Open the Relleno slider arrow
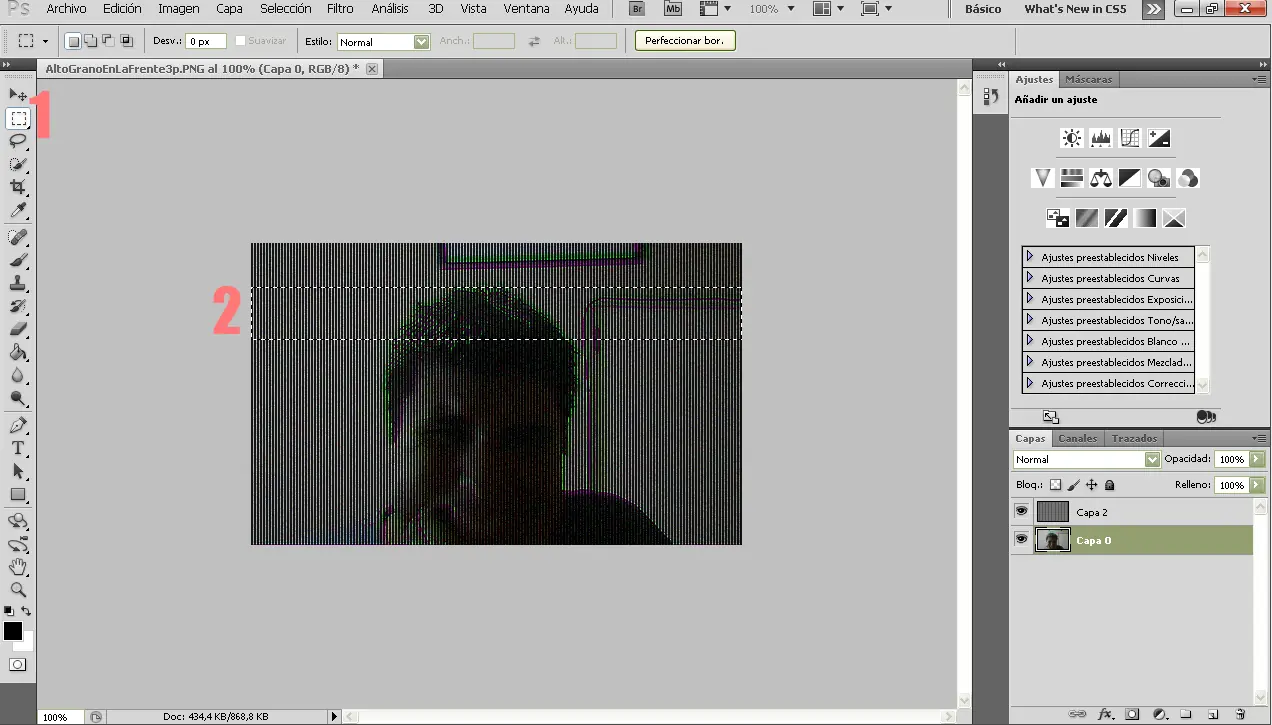Screen dimensions: 1272x725 [1257, 485]
